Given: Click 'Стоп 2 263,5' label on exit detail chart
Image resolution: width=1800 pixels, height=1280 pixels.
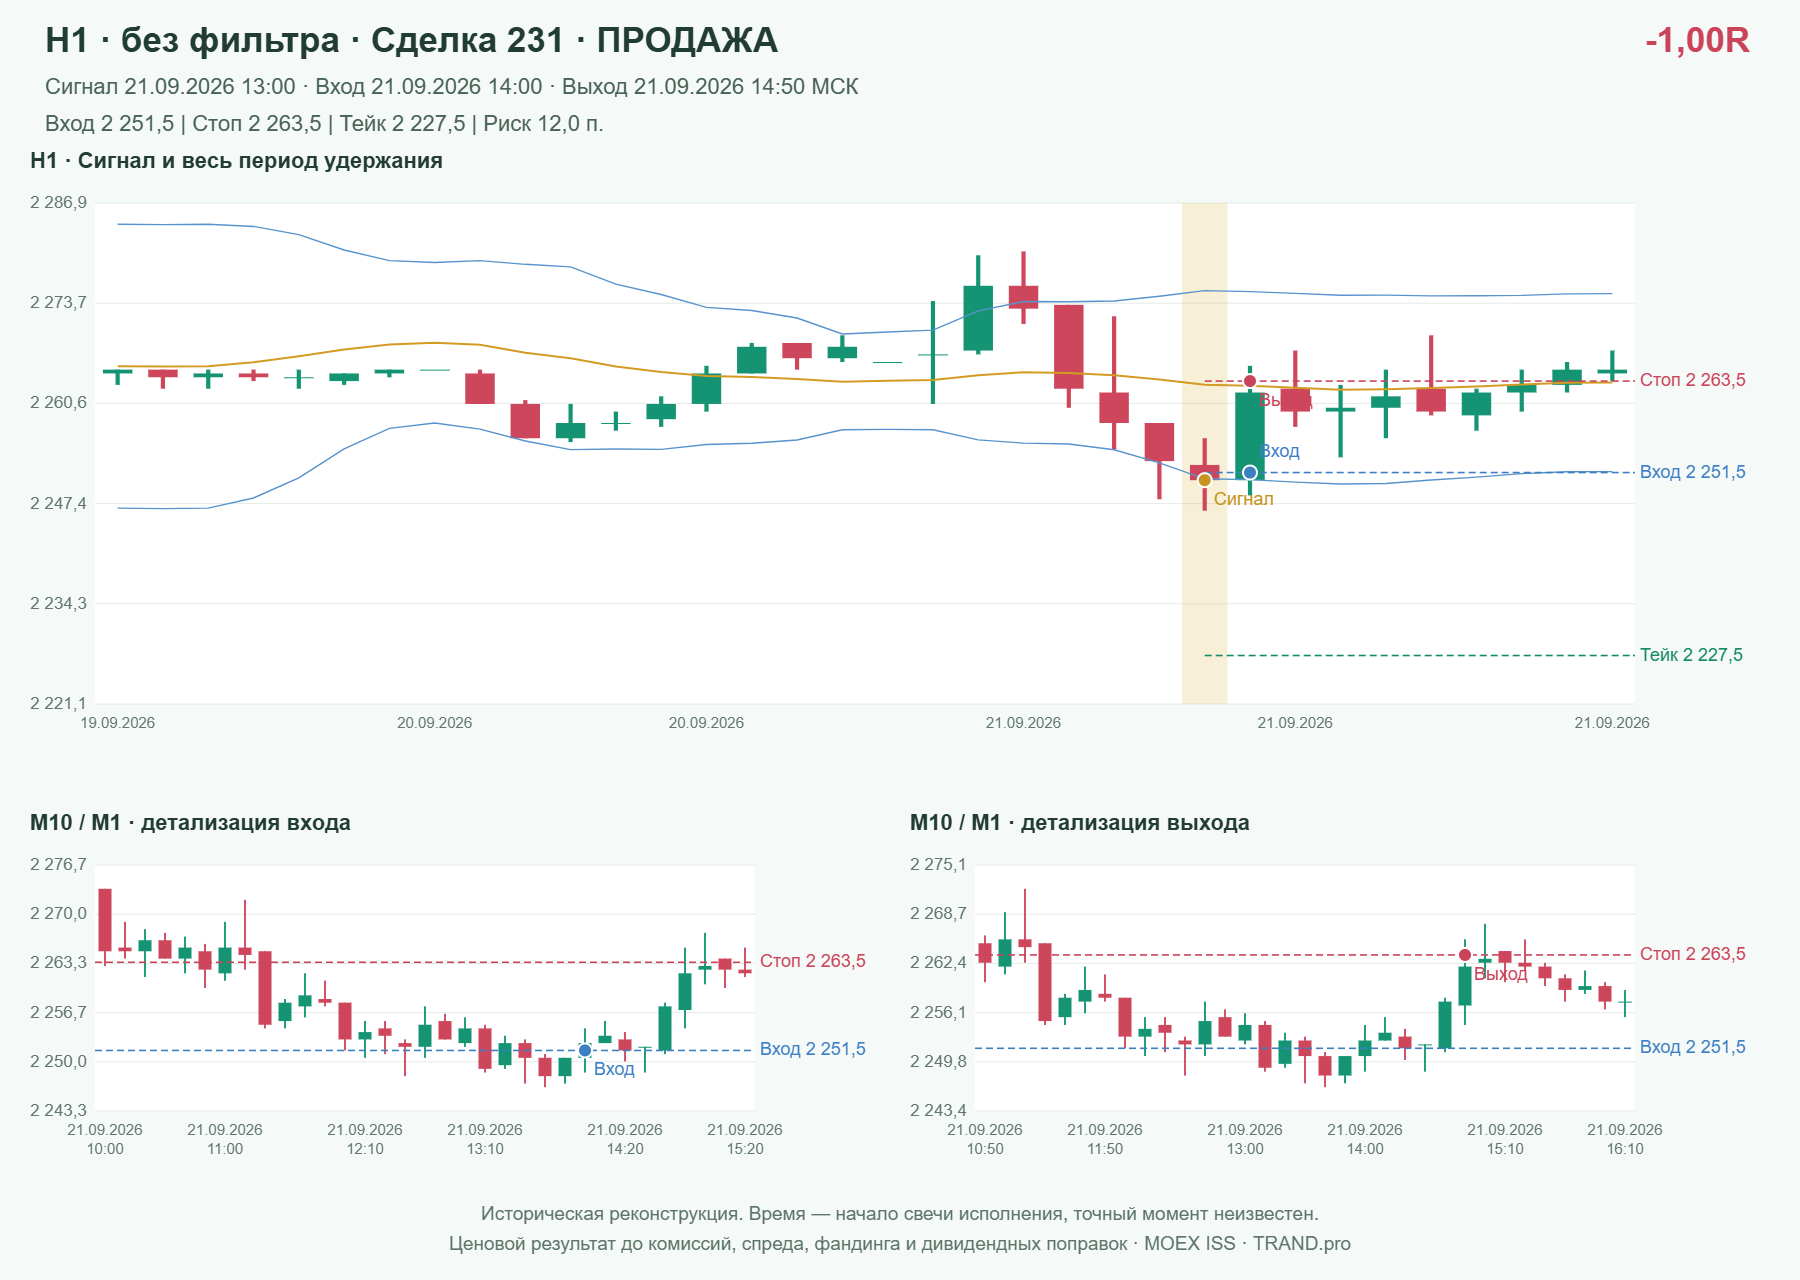Looking at the screenshot, I should click(1692, 954).
